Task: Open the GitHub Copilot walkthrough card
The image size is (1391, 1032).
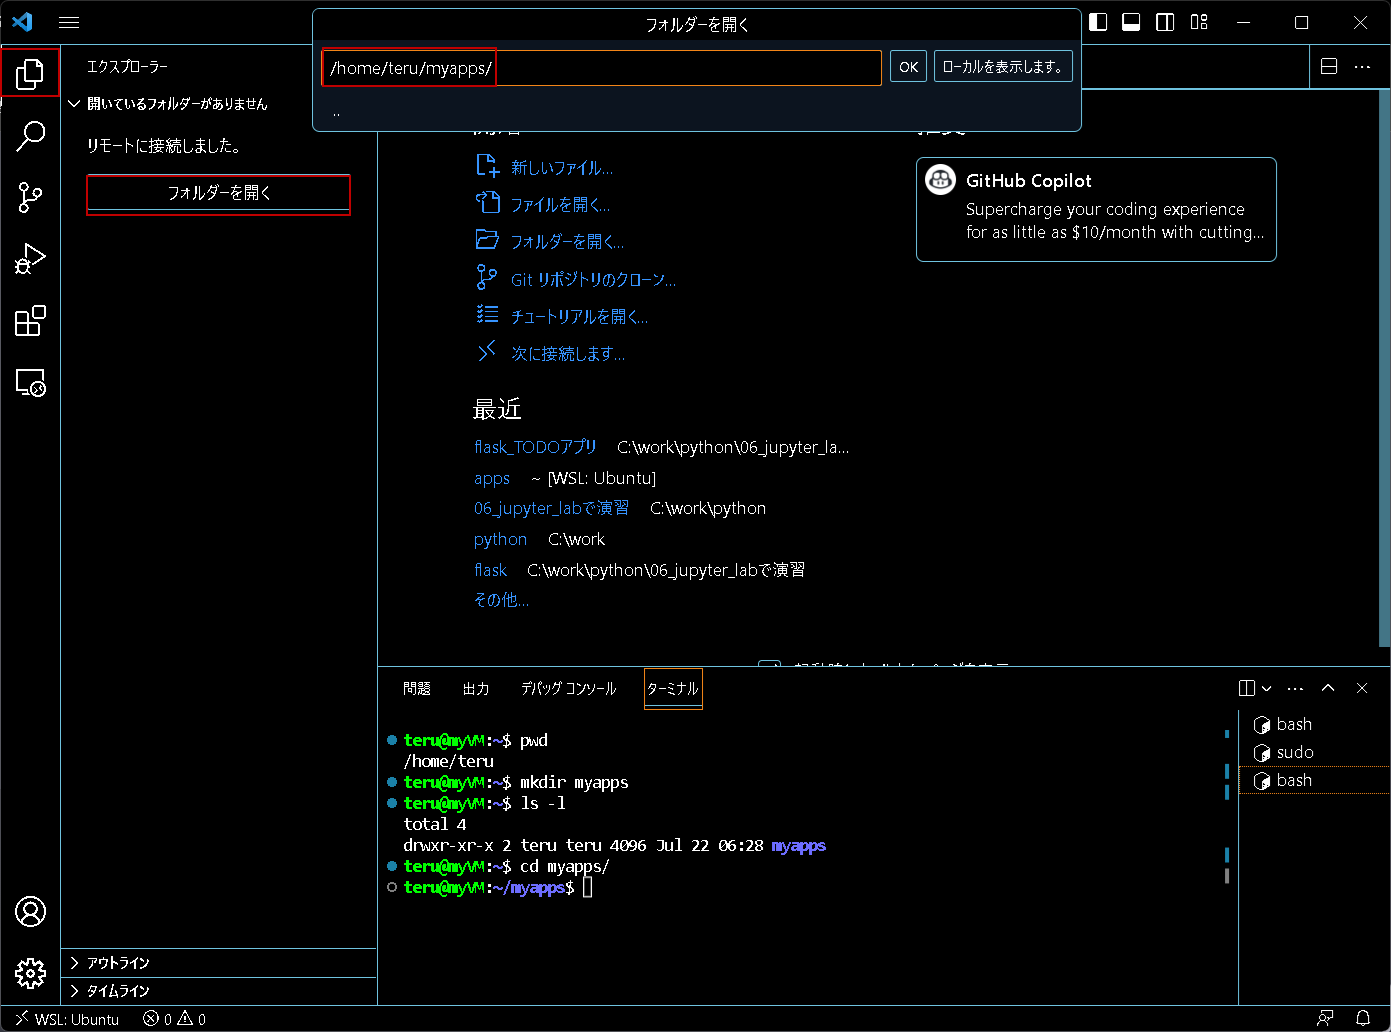Action: (x=1096, y=209)
